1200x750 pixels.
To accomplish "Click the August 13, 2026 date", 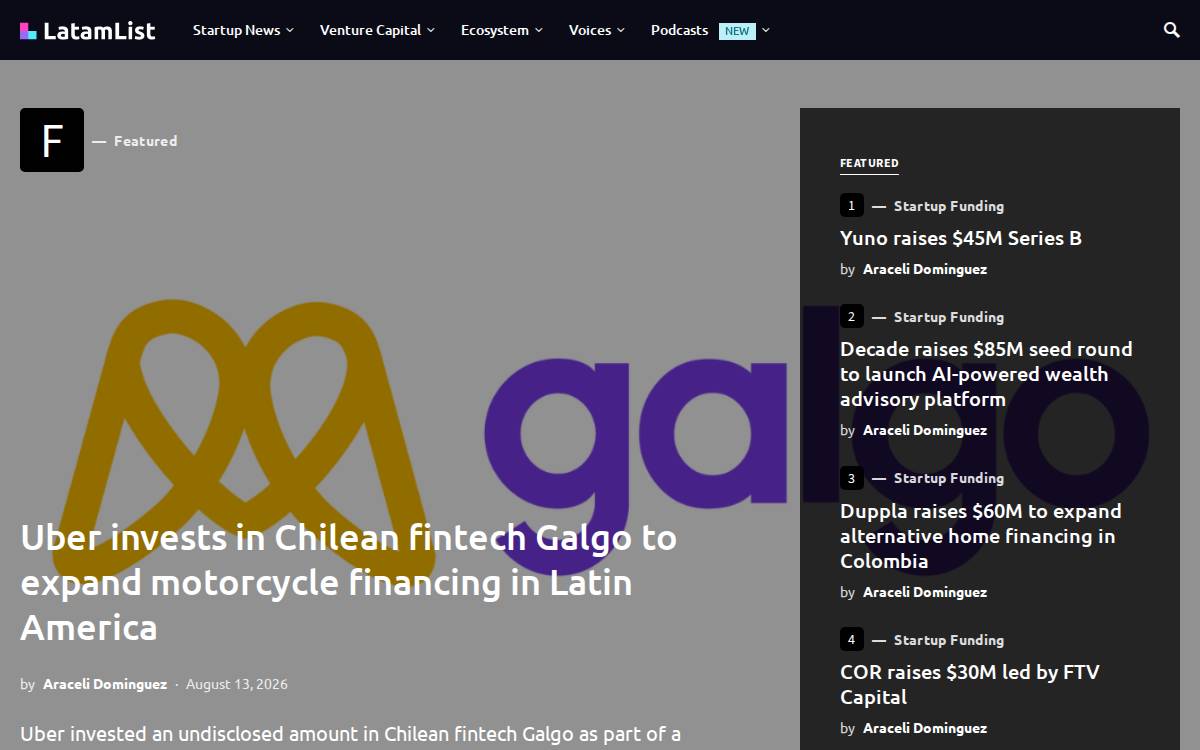I will (x=237, y=685).
